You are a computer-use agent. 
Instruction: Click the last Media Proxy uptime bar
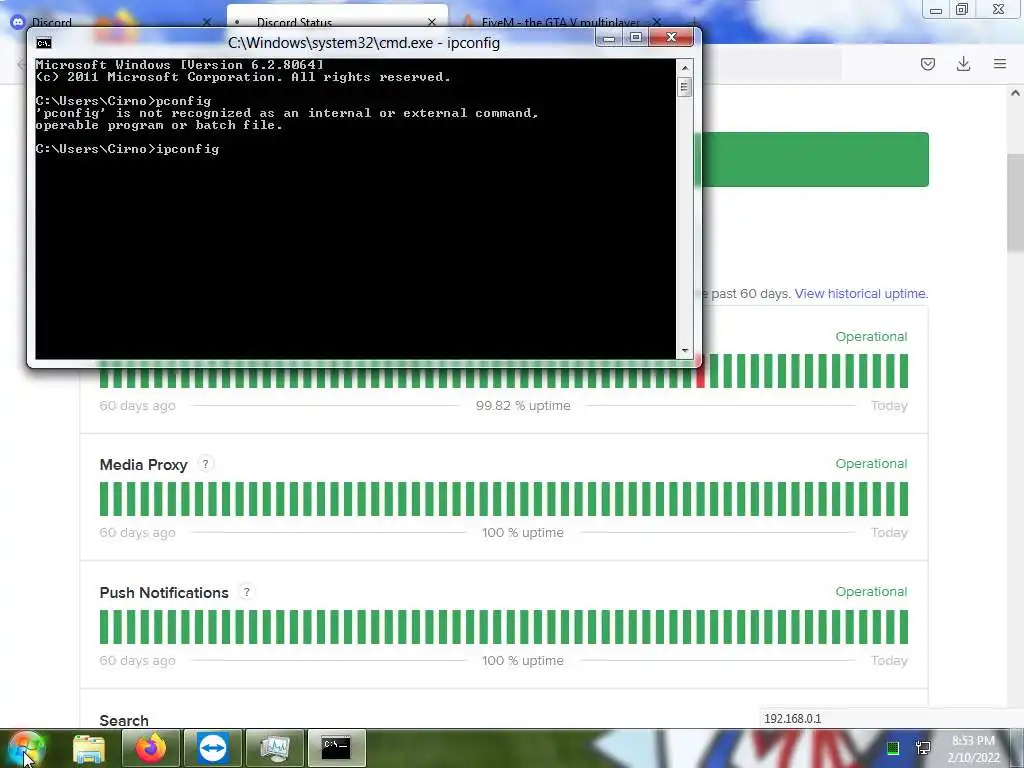904,499
